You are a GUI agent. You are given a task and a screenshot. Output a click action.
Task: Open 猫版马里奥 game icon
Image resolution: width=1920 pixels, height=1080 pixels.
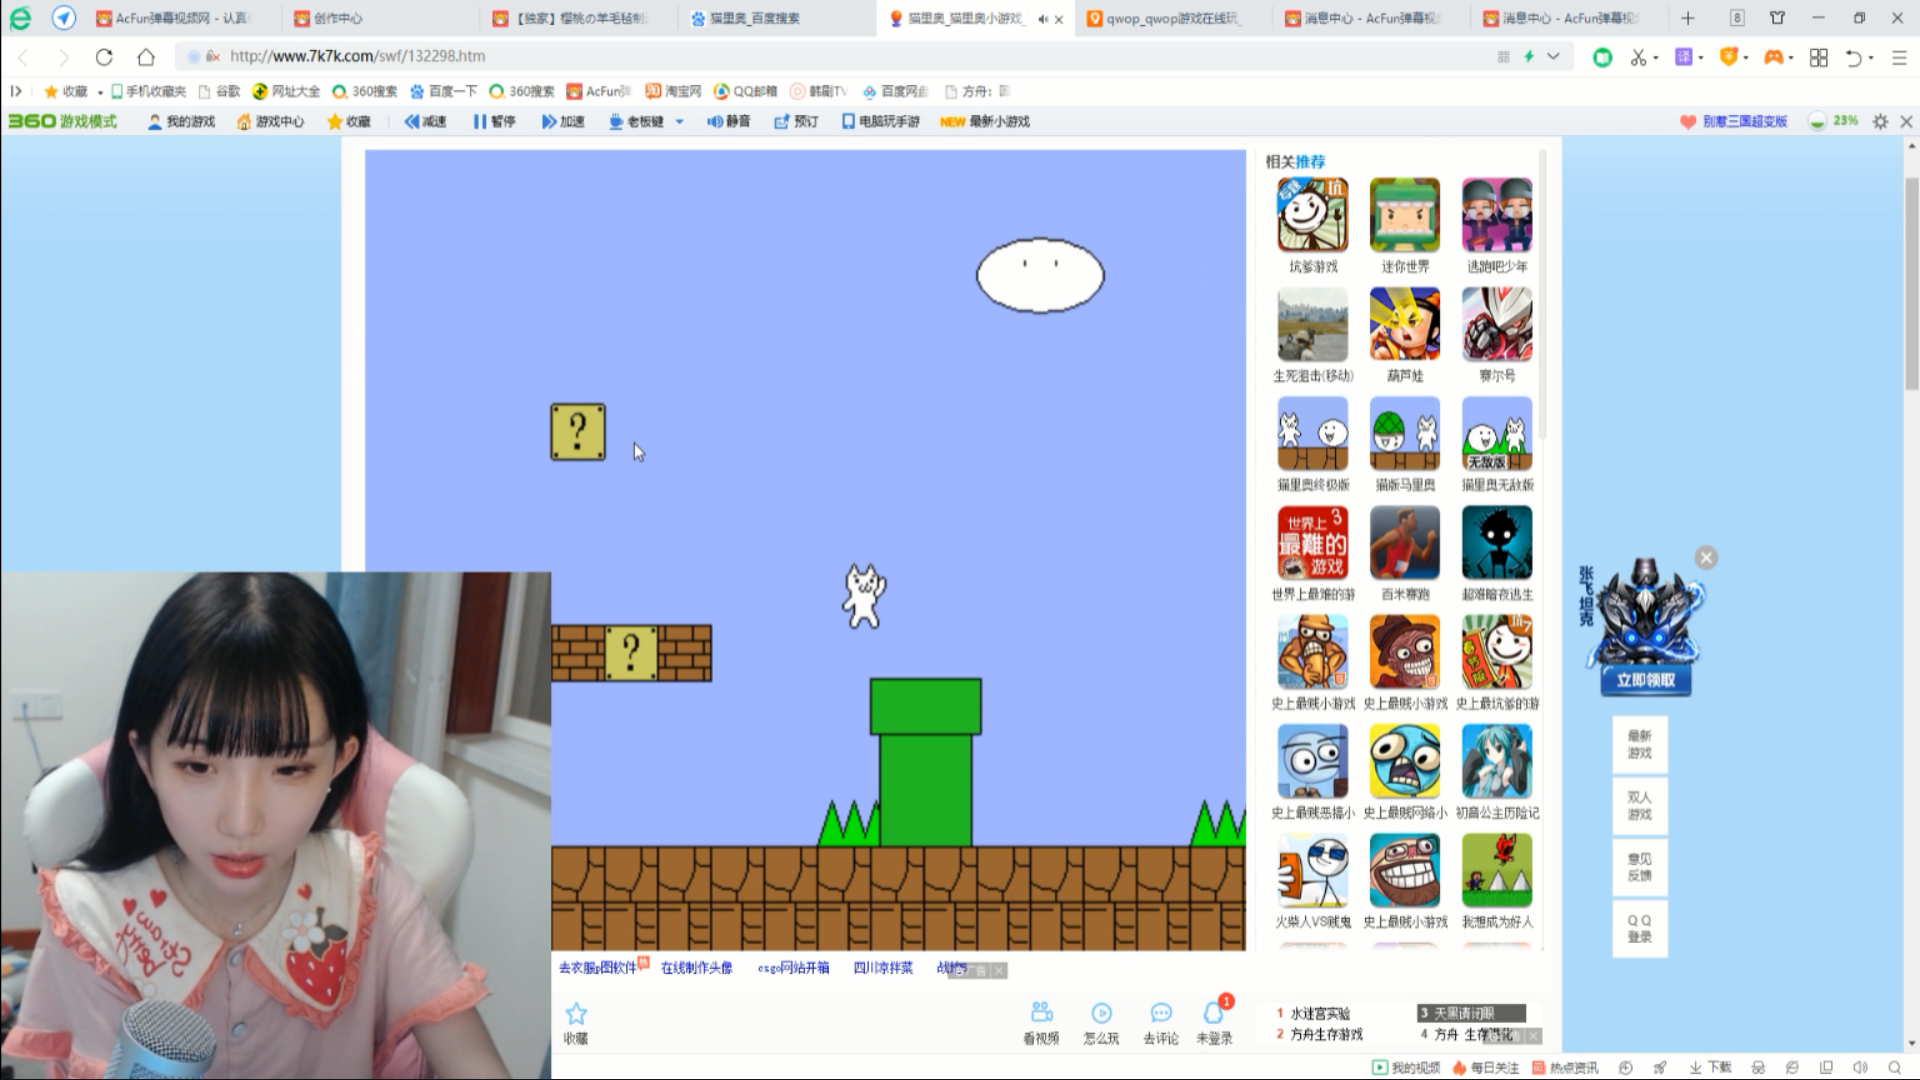coord(1404,433)
